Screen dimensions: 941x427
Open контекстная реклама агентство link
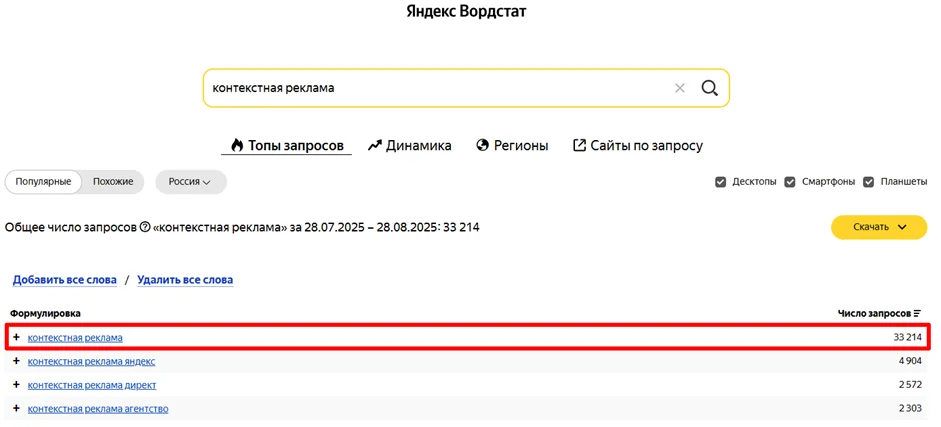pyautogui.click(x=98, y=409)
